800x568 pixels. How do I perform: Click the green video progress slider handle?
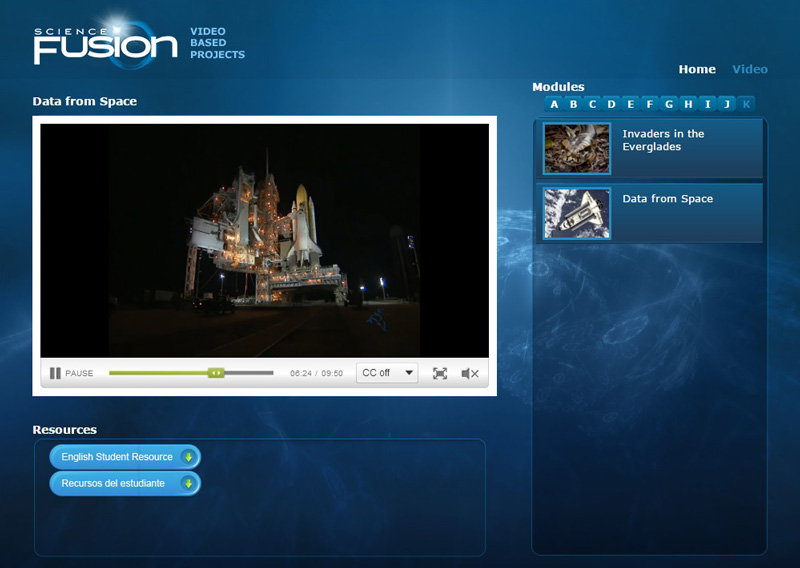tap(216, 373)
